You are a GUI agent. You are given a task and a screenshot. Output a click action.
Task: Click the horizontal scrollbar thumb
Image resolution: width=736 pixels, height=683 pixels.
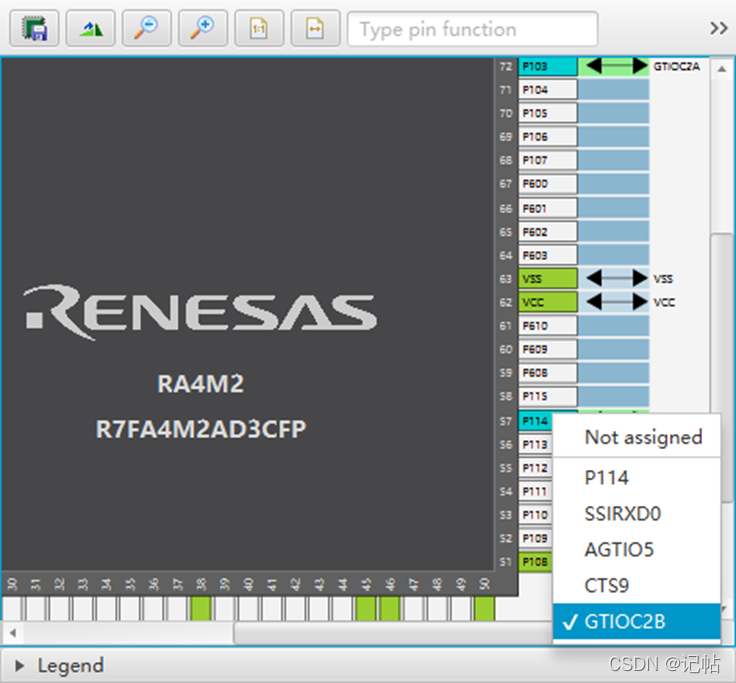click(x=393, y=633)
